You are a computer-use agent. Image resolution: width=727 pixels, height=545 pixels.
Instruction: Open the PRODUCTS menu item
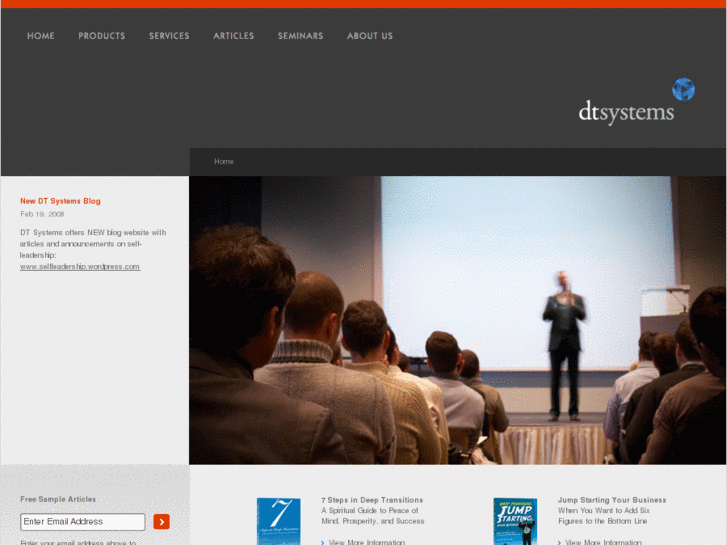[x=102, y=36]
